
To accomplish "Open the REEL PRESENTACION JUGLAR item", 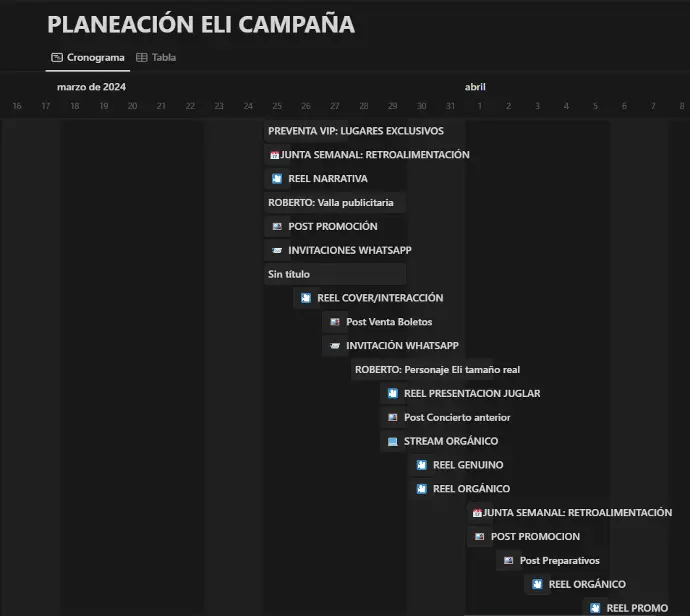I will pyautogui.click(x=462, y=393).
